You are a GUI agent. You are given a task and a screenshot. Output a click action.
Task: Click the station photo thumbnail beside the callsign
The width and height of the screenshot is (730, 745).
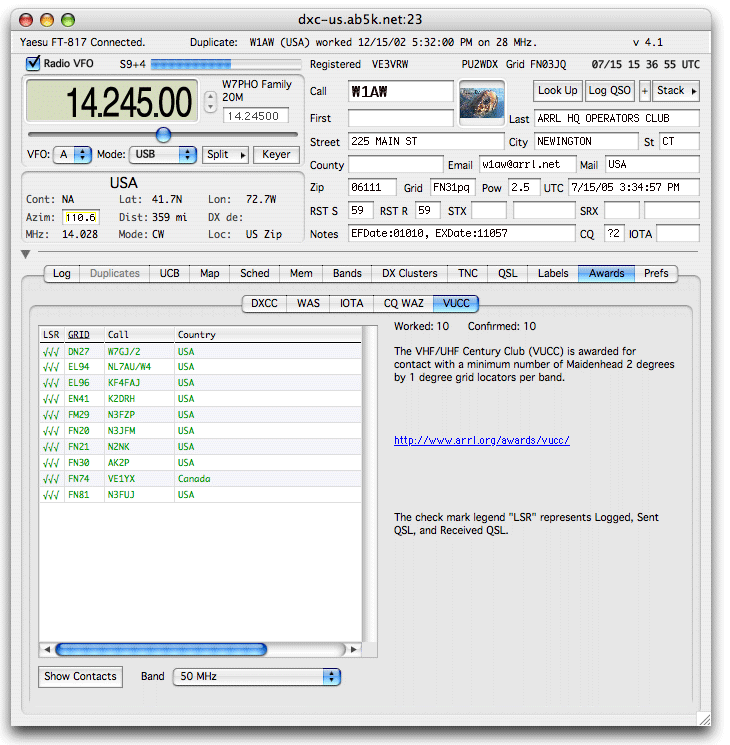pyautogui.click(x=482, y=102)
